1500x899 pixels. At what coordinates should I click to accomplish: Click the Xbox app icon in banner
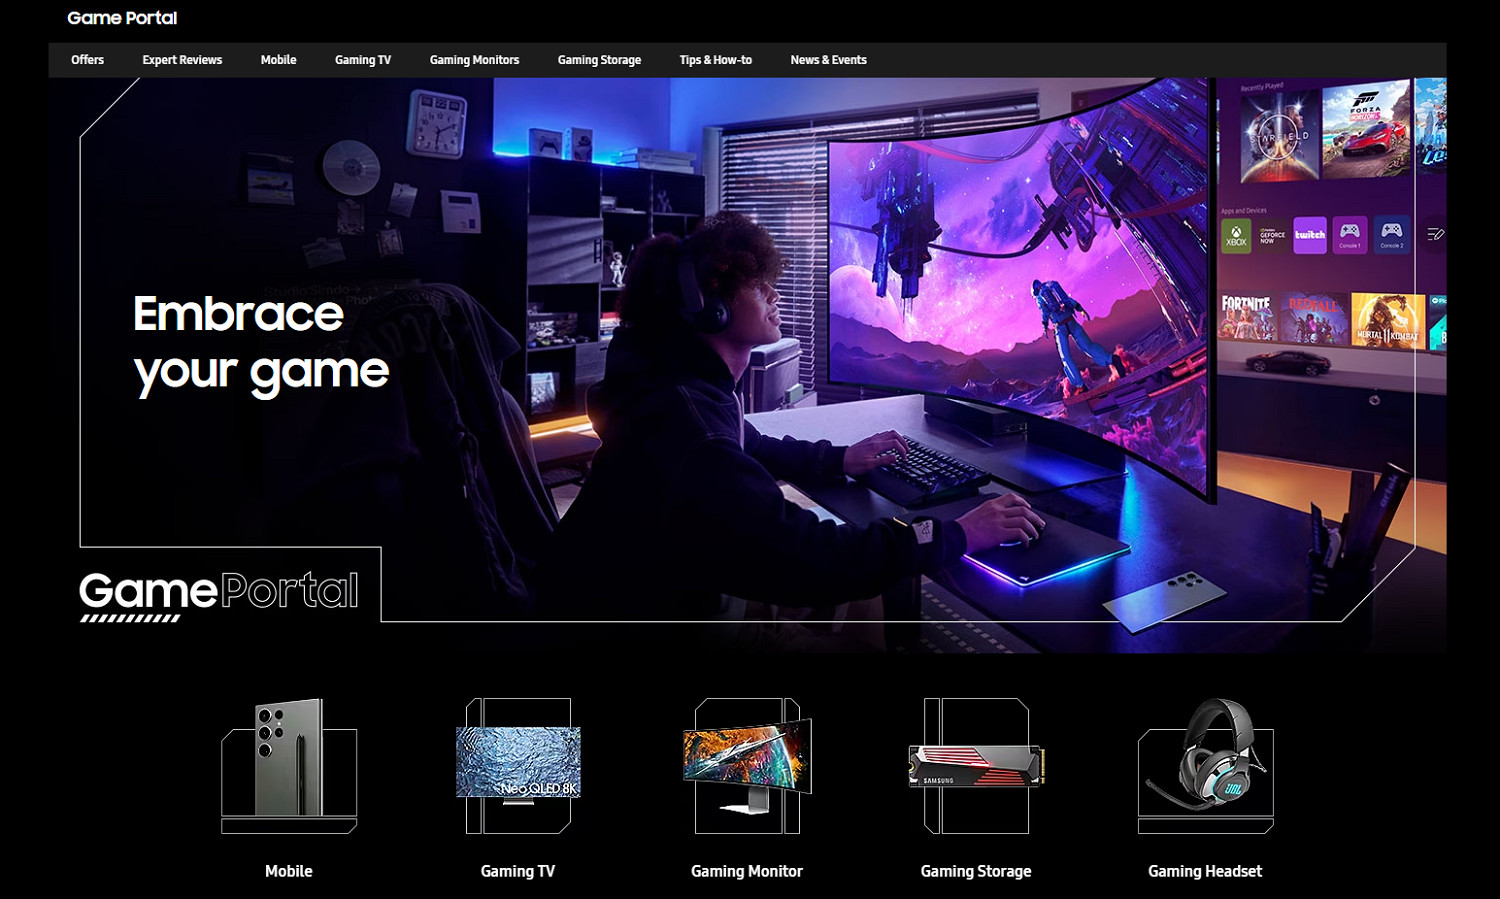[x=1236, y=236]
